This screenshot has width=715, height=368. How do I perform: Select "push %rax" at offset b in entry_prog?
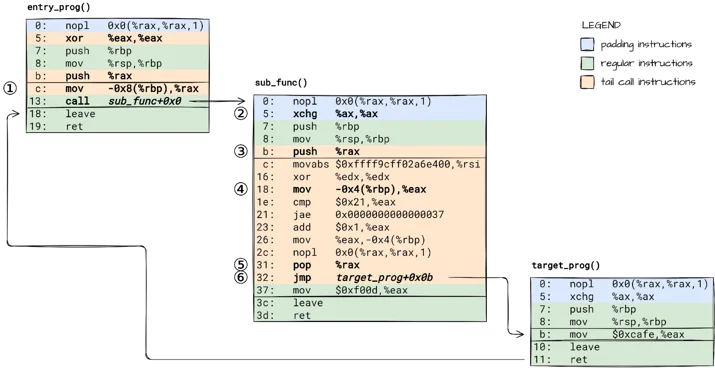click(x=118, y=76)
